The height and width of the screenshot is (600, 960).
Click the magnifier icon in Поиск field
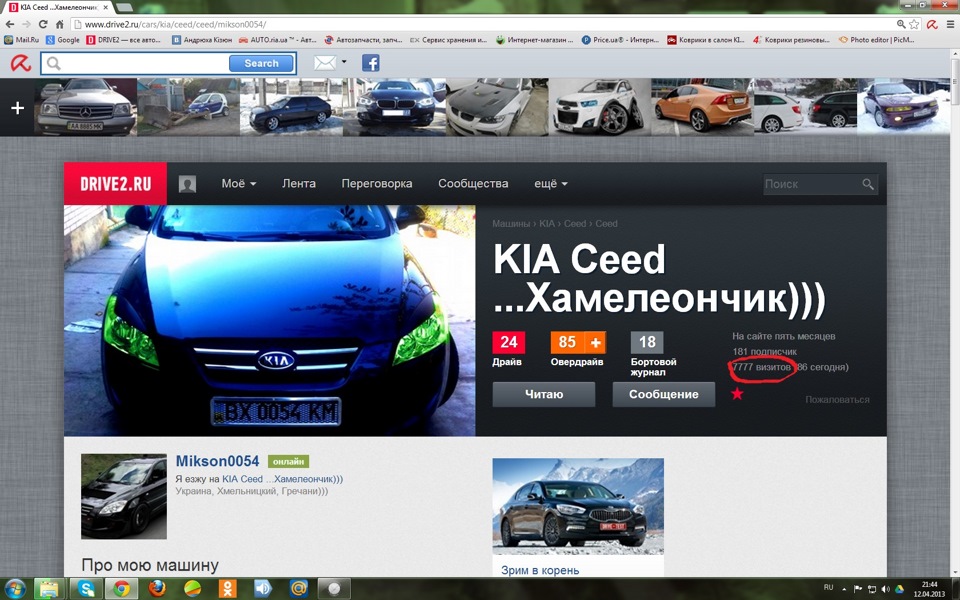(x=868, y=184)
